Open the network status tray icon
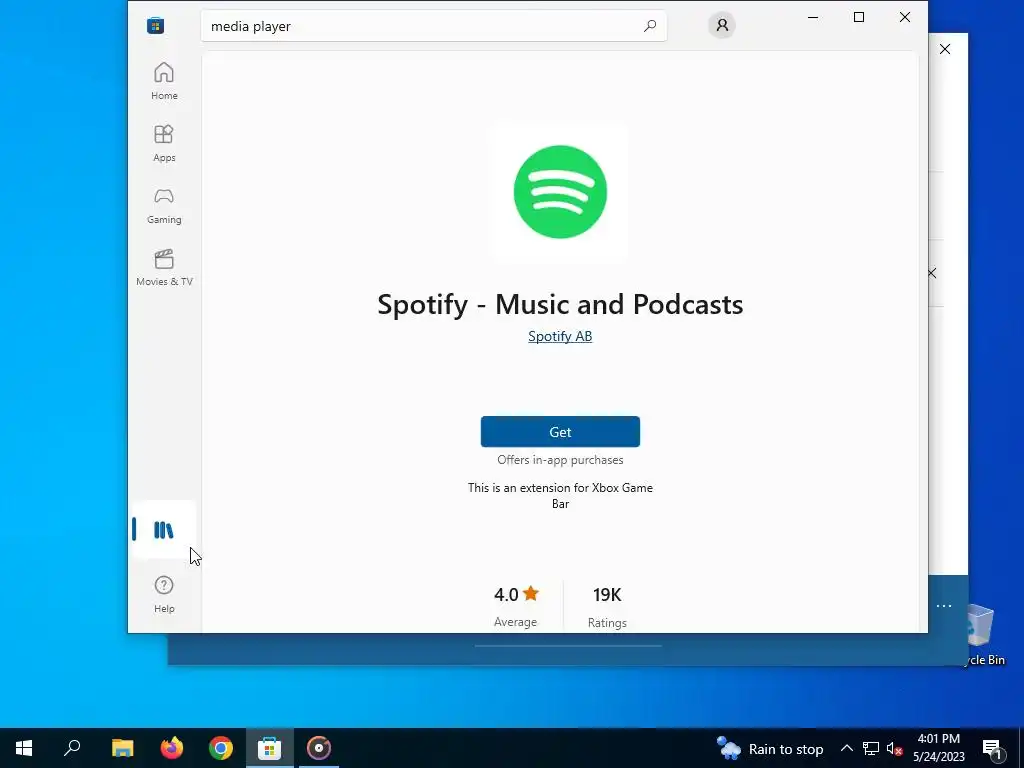This screenshot has width=1024, height=768. pos(871,748)
